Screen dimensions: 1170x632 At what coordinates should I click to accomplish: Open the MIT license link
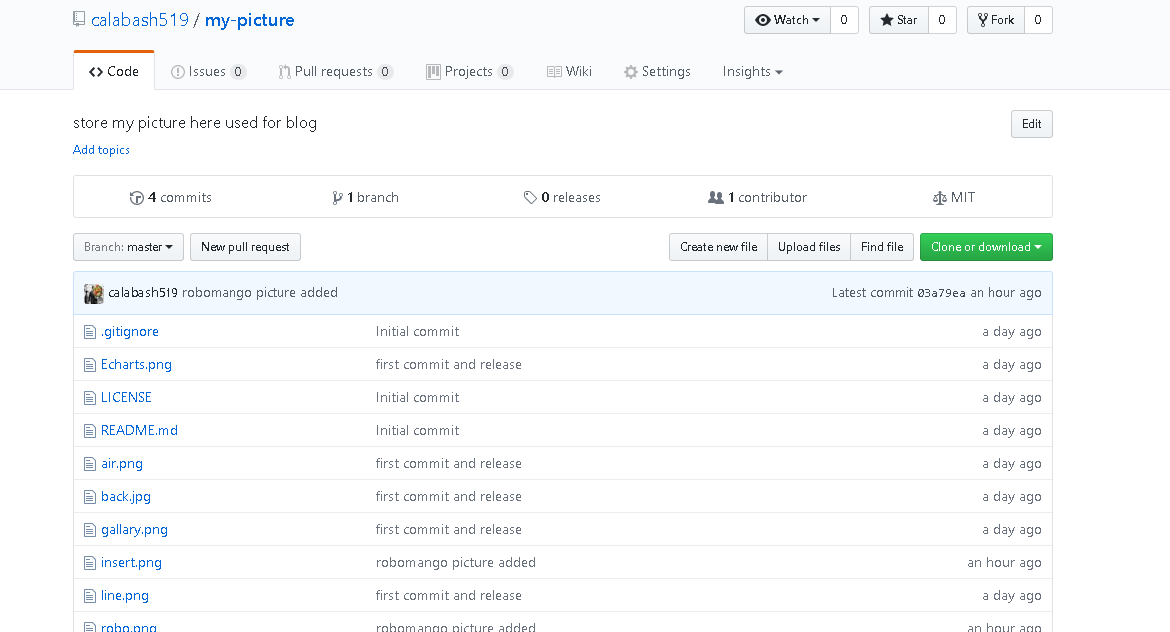(x=954, y=198)
